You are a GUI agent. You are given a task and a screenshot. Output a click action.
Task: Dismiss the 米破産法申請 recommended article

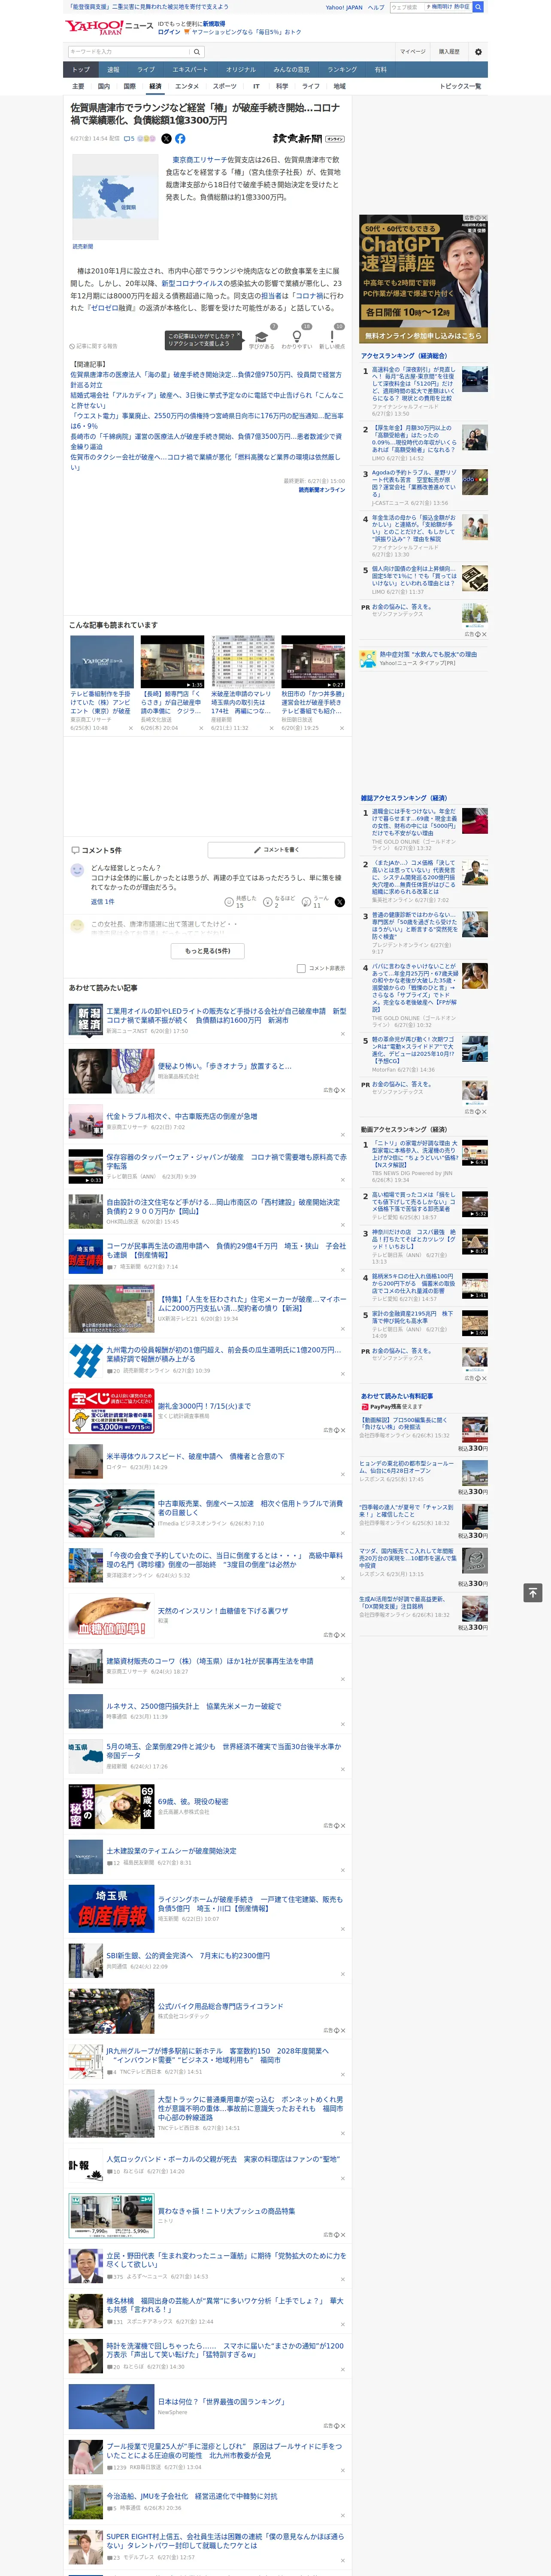point(272,728)
